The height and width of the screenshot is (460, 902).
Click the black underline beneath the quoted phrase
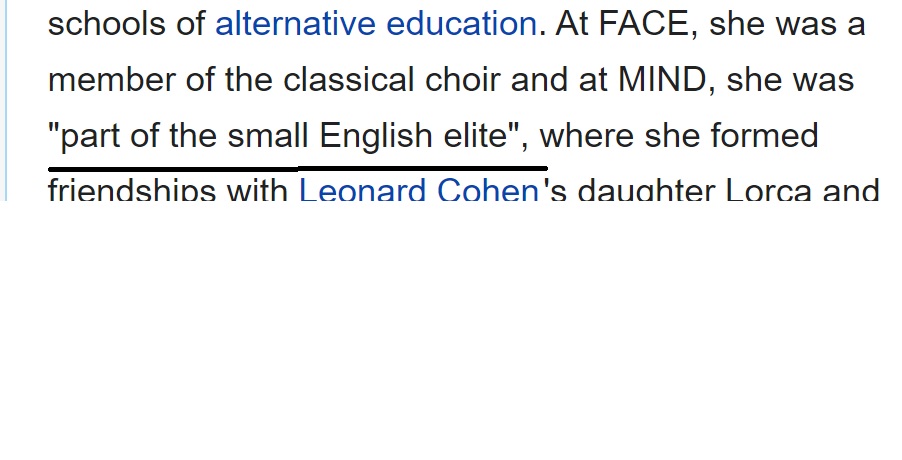[297, 169]
